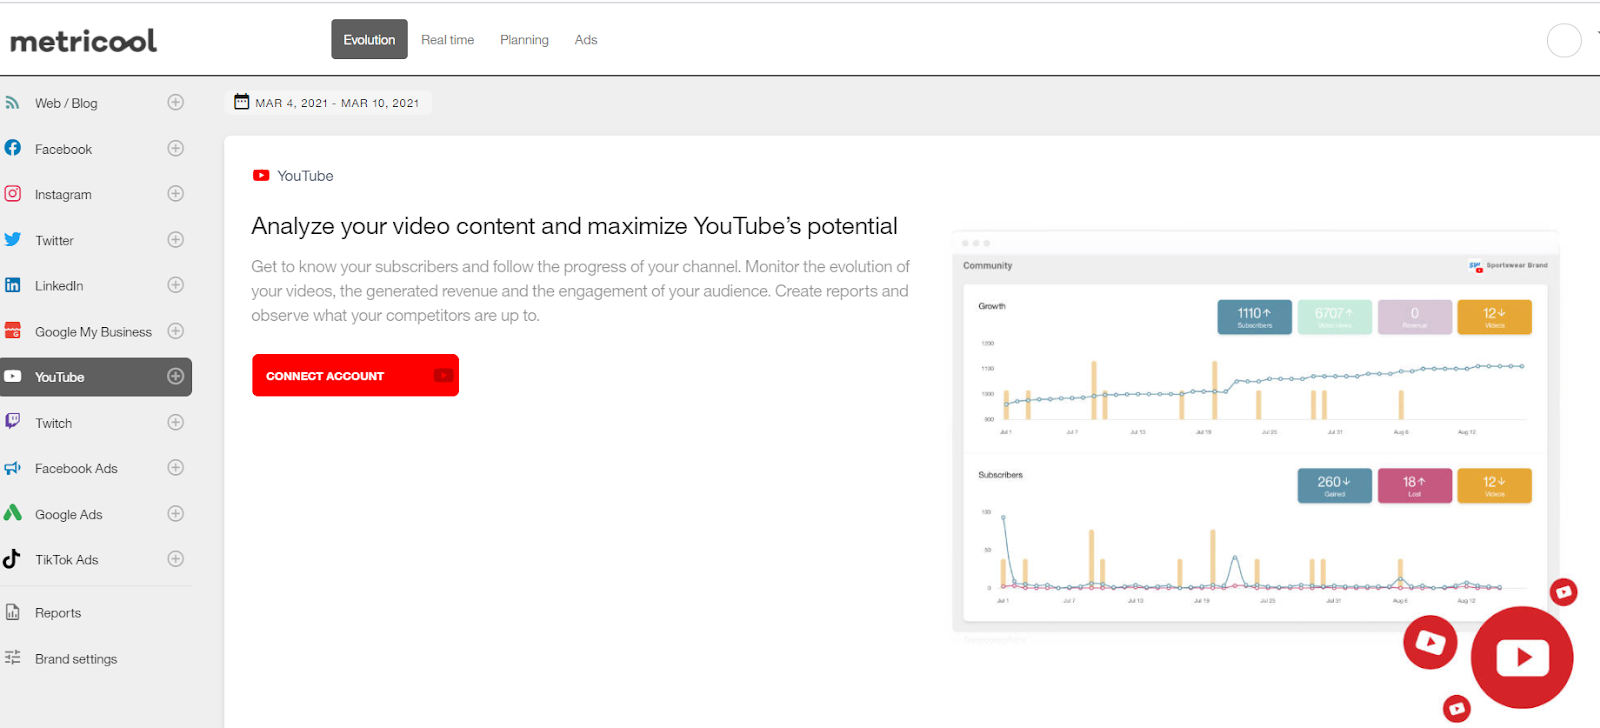Click the Twitch logo icon
The width and height of the screenshot is (1600, 728).
tap(12, 421)
